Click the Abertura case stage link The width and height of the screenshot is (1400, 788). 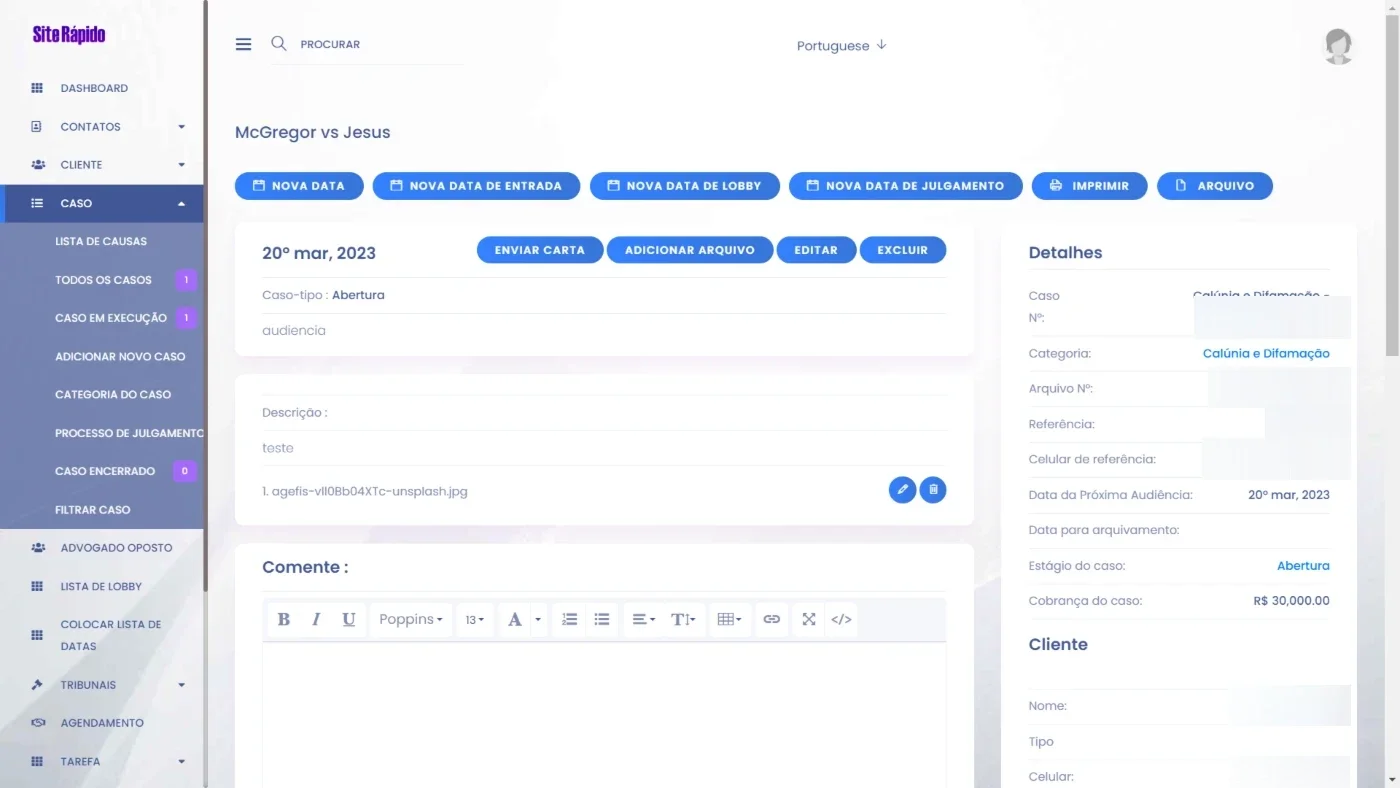coord(1303,566)
